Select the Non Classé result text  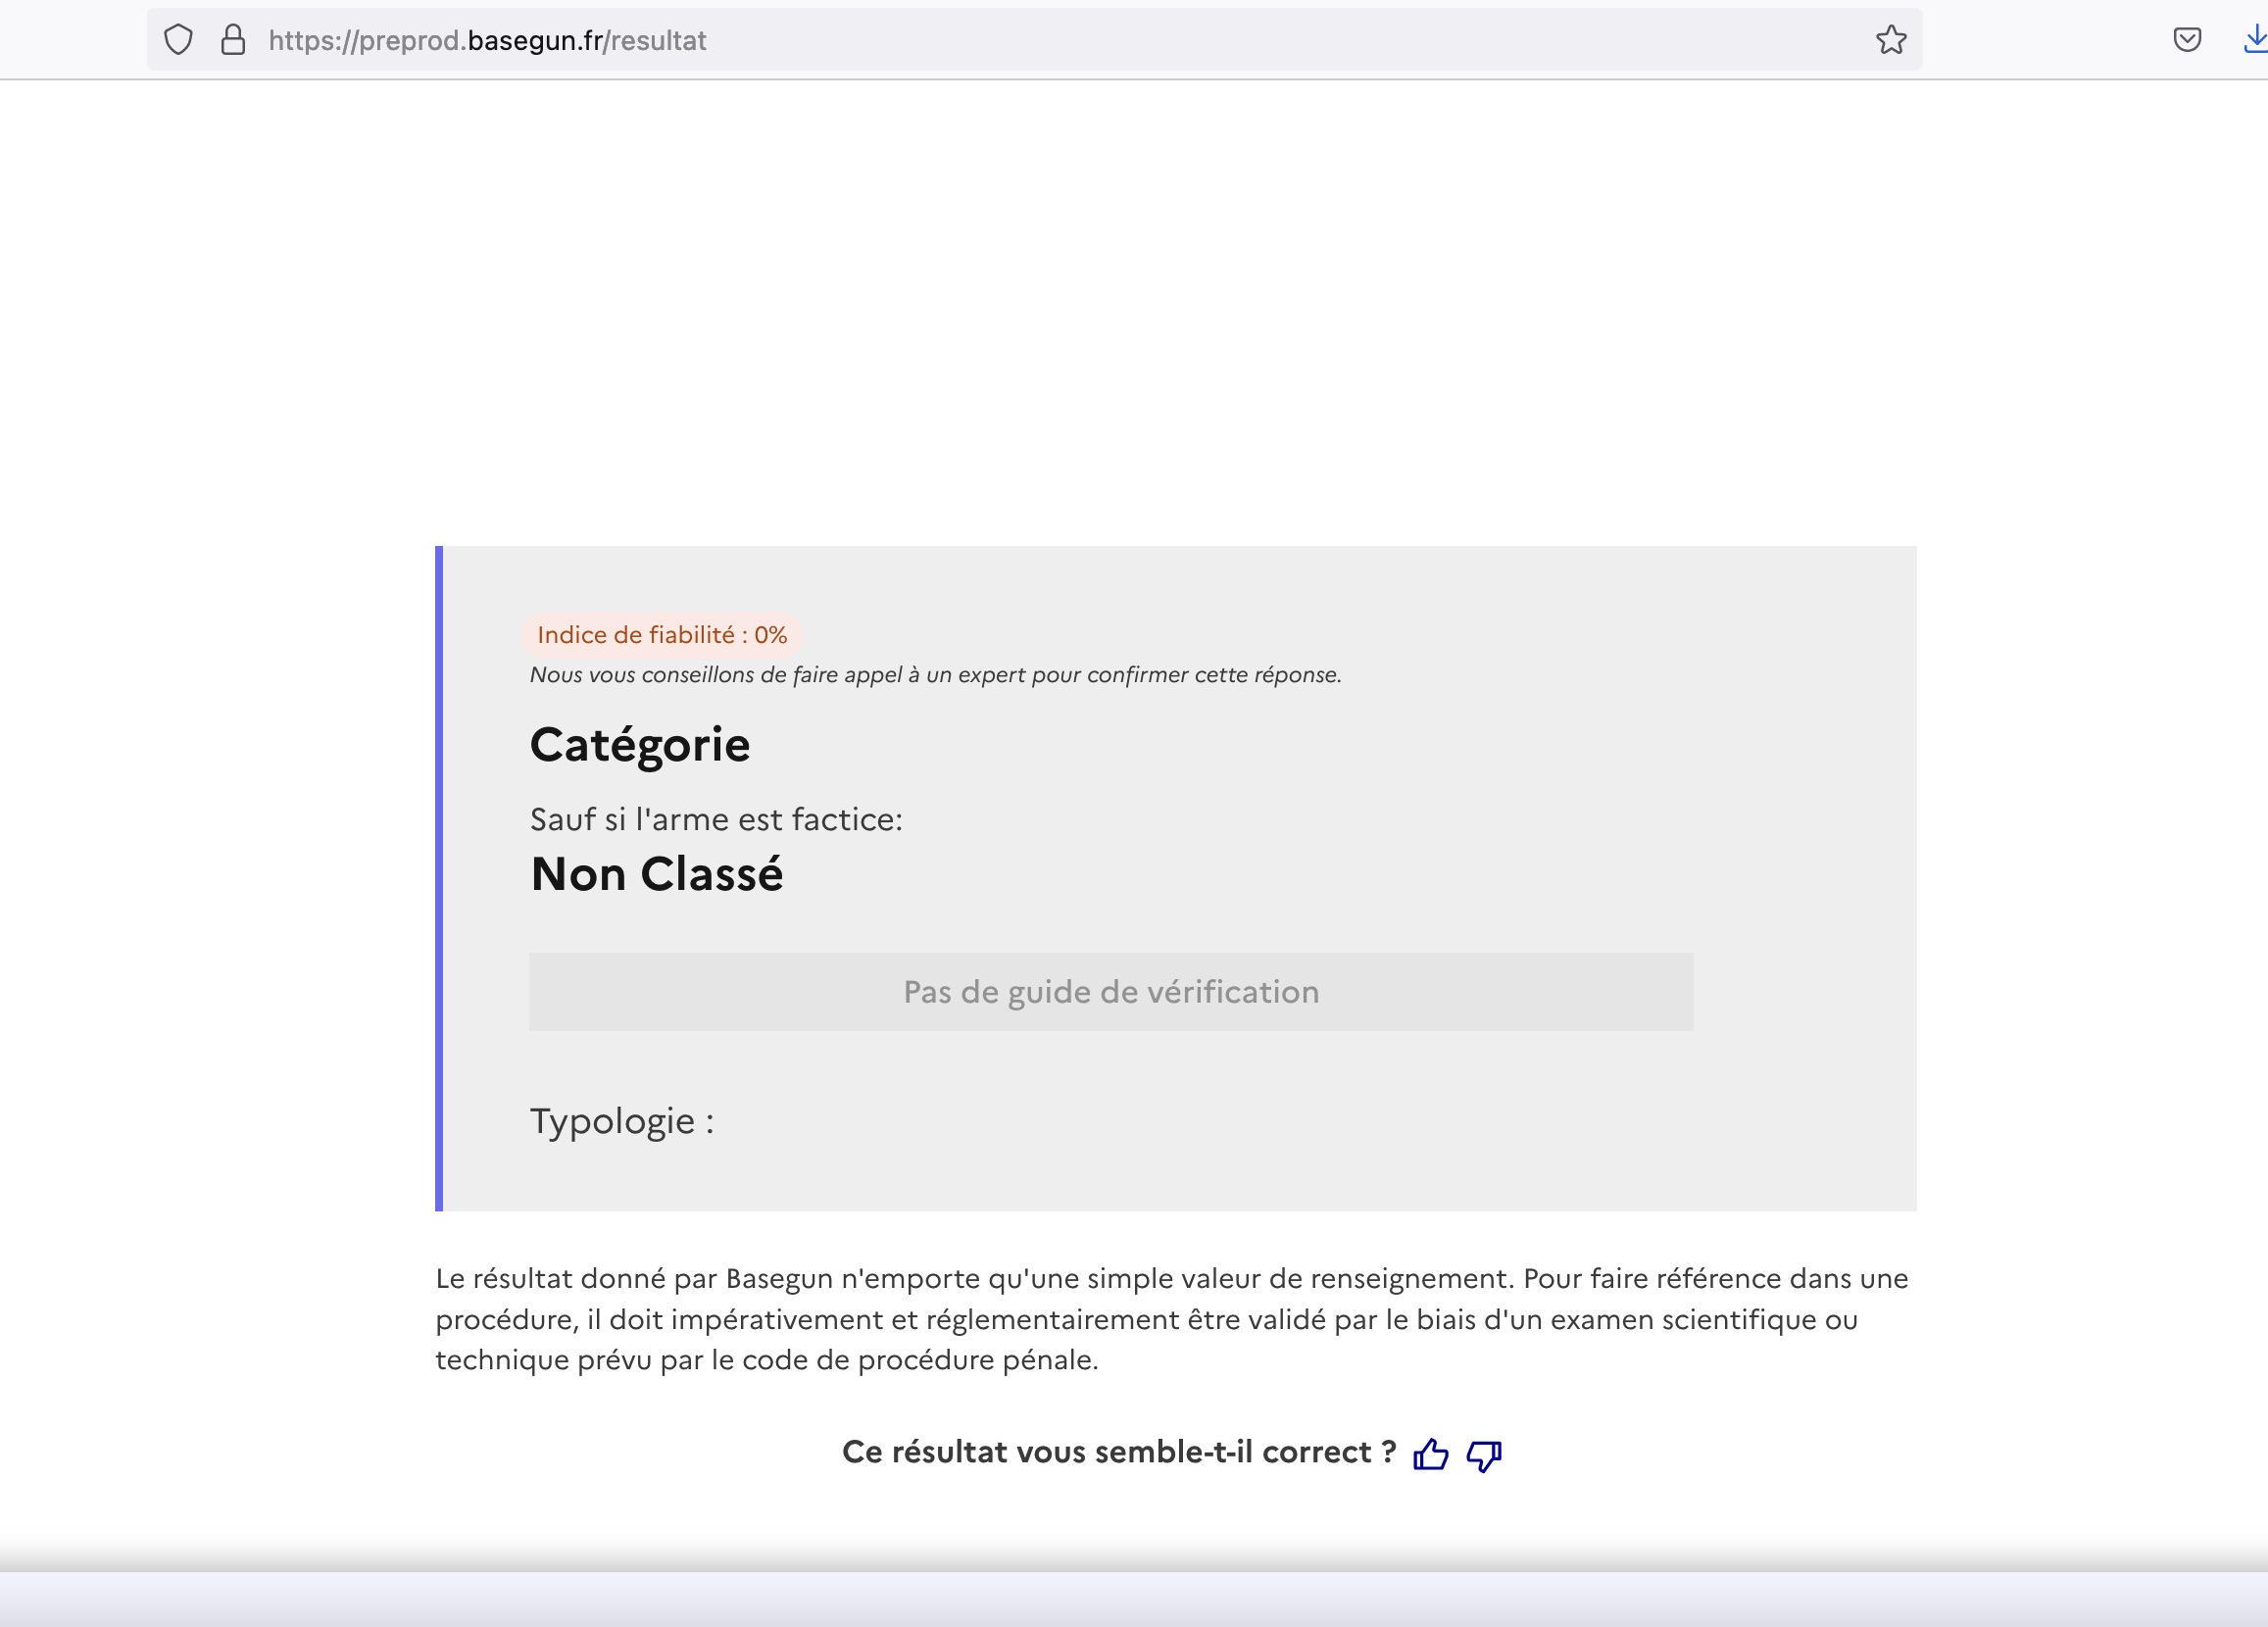pyautogui.click(x=657, y=874)
